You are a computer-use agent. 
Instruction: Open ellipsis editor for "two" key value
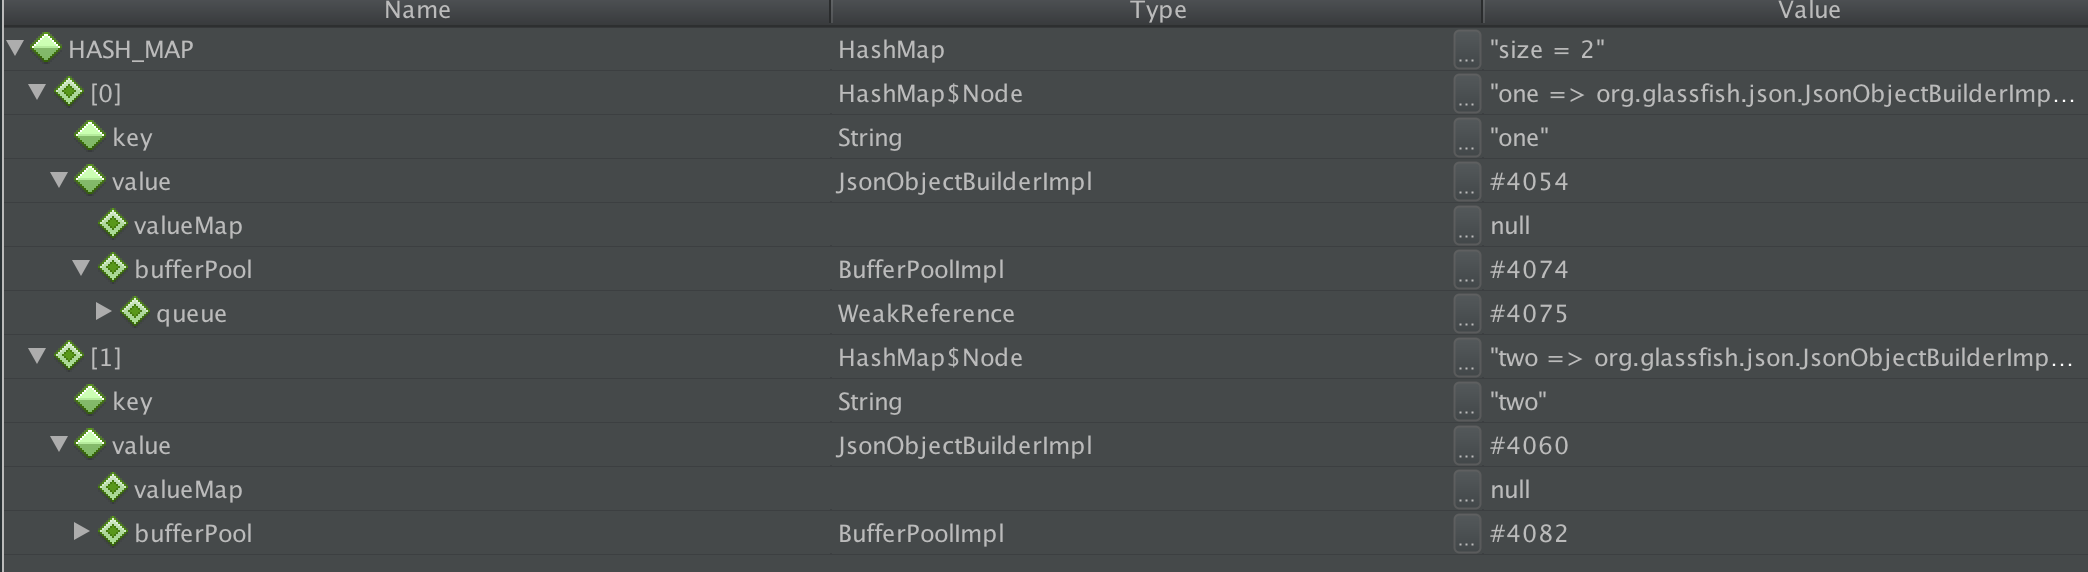[x=1466, y=401]
